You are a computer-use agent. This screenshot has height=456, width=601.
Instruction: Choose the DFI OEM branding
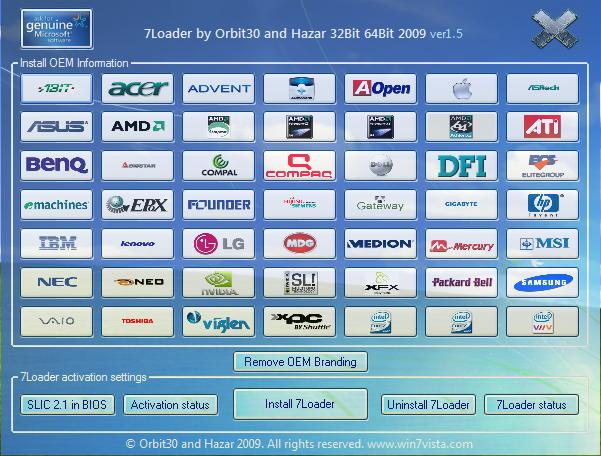(x=461, y=166)
